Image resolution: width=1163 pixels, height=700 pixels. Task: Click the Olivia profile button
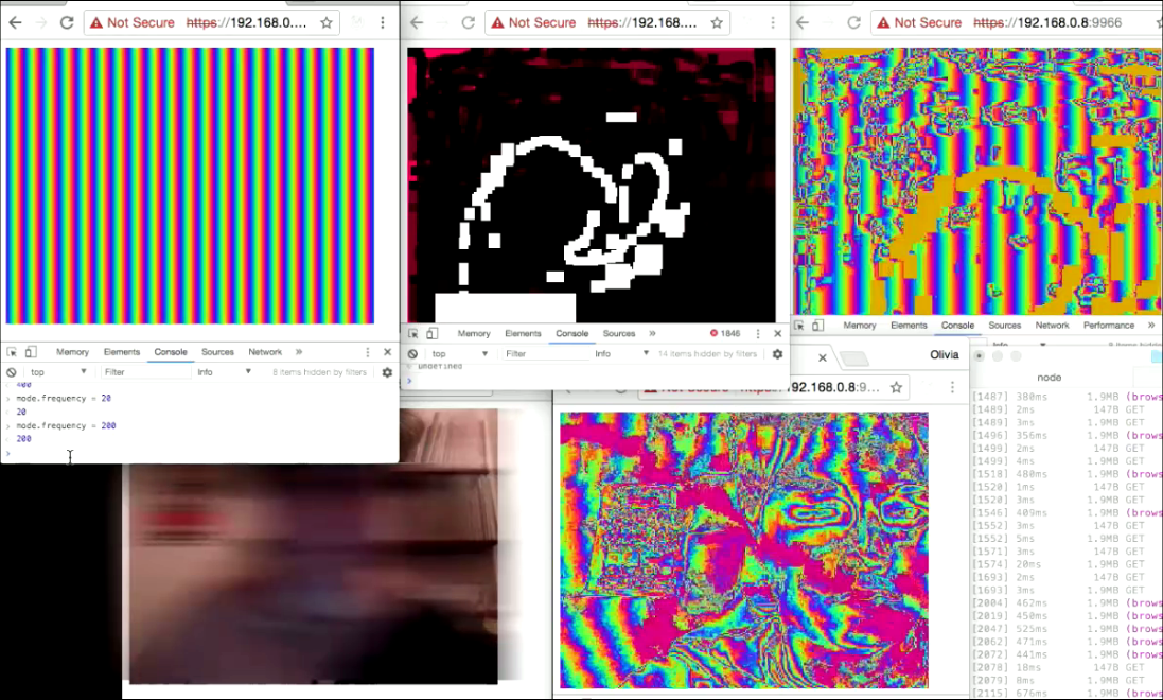[x=944, y=355]
